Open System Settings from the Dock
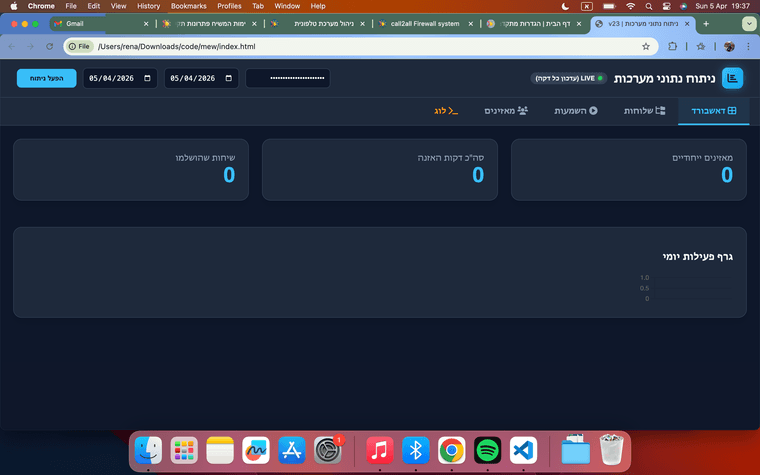The image size is (760, 475). (x=328, y=450)
